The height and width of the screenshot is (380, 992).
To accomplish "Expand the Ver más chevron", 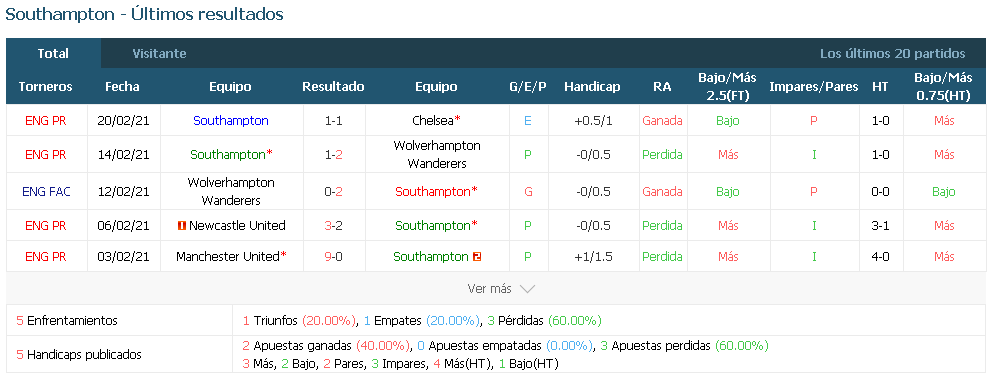I will pyautogui.click(x=526, y=289).
